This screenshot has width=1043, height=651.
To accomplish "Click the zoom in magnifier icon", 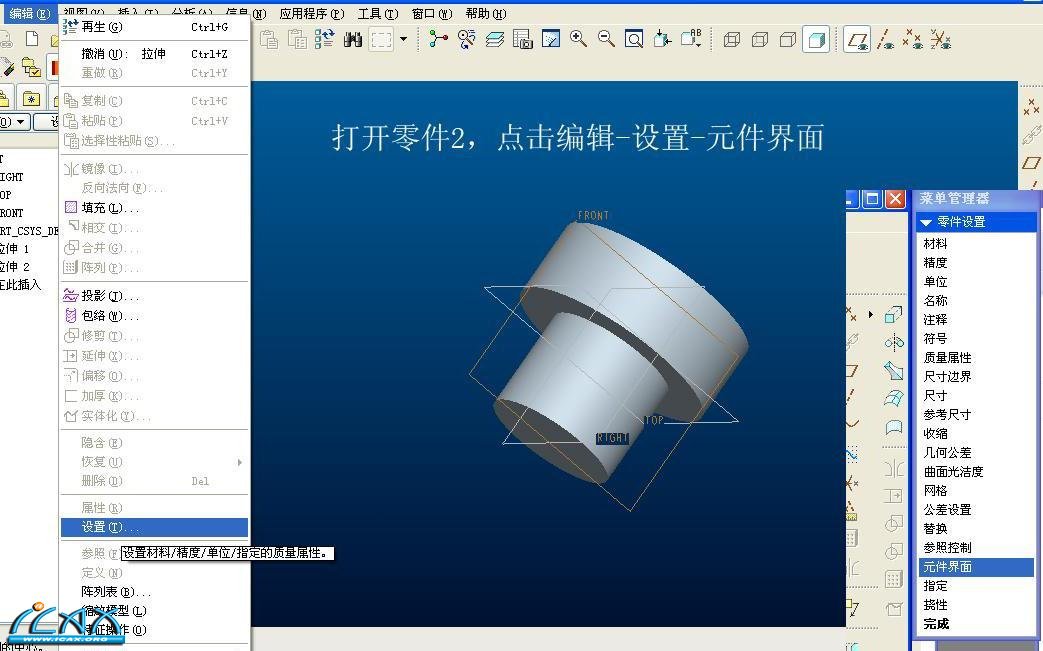I will [578, 39].
